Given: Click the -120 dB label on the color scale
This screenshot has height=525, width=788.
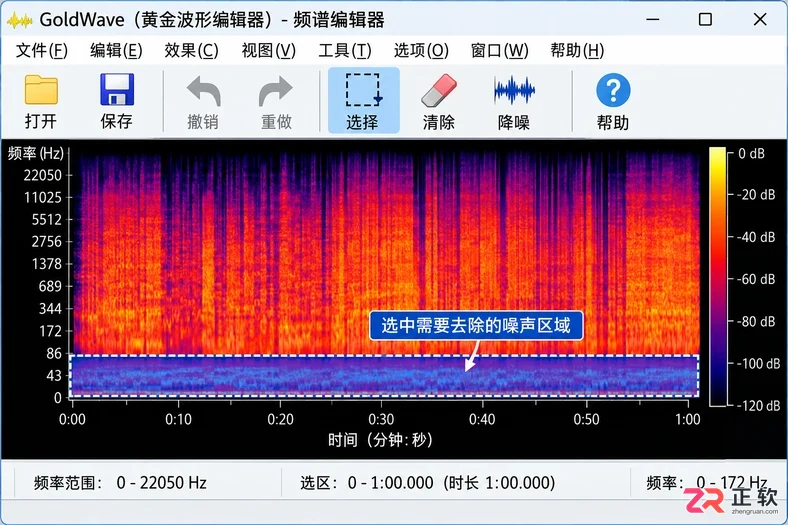Looking at the screenshot, I should [758, 405].
